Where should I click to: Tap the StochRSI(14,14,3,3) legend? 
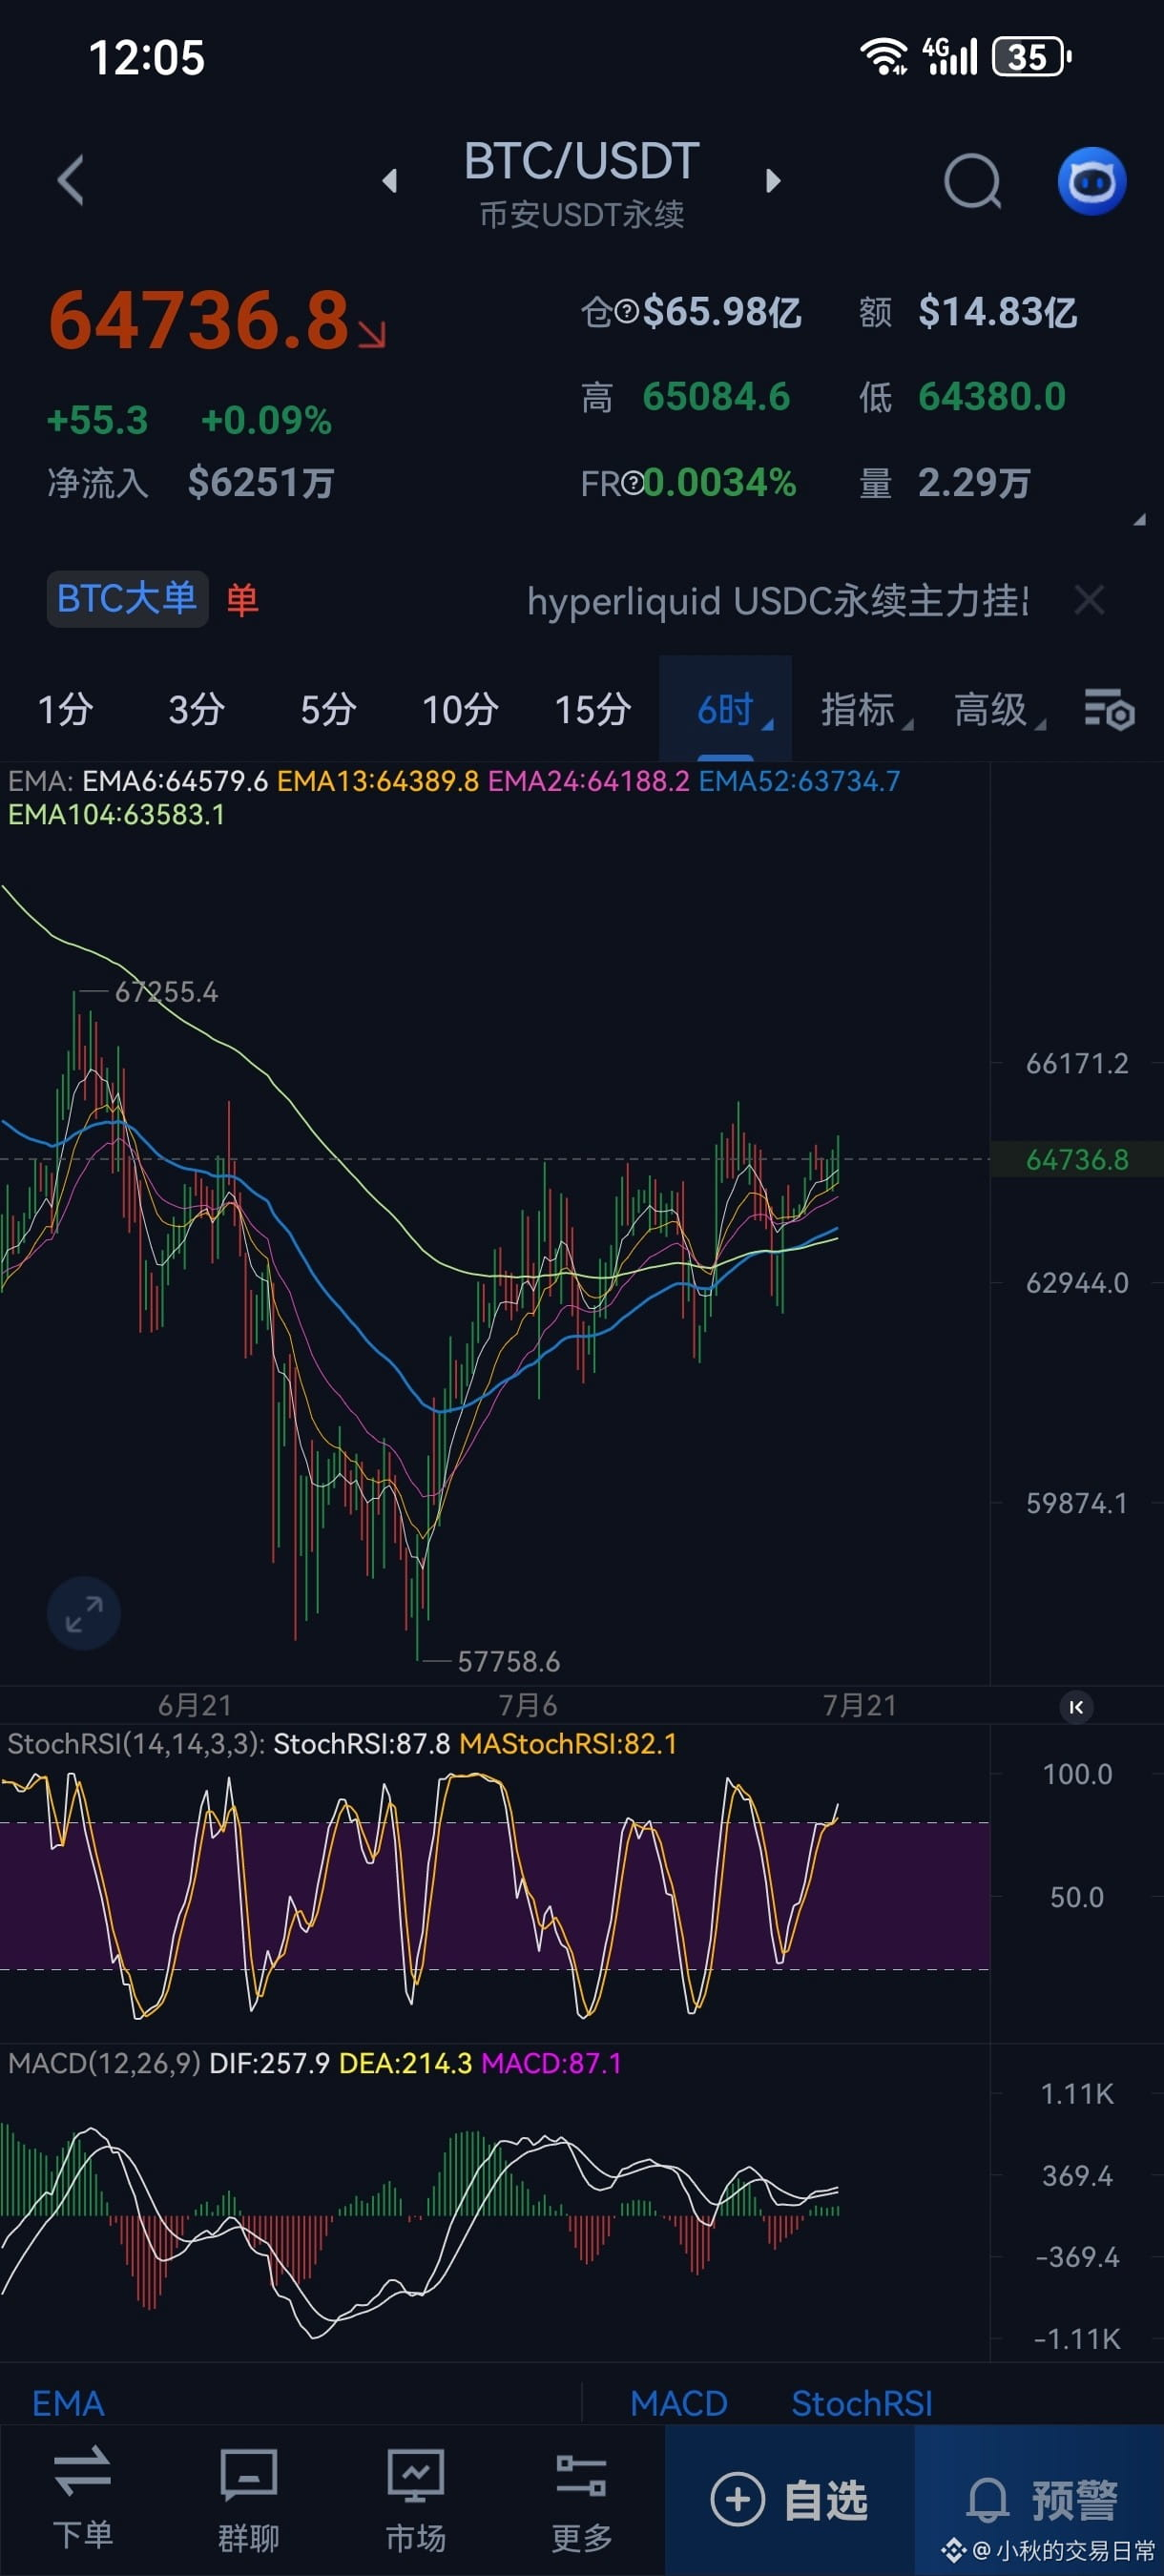[136, 1744]
